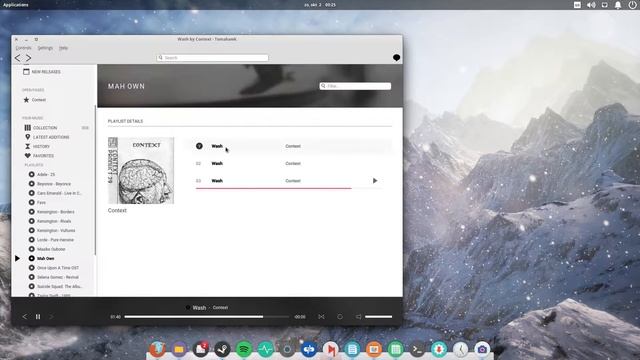Open the speech bubble icon next to search

(x=396, y=58)
